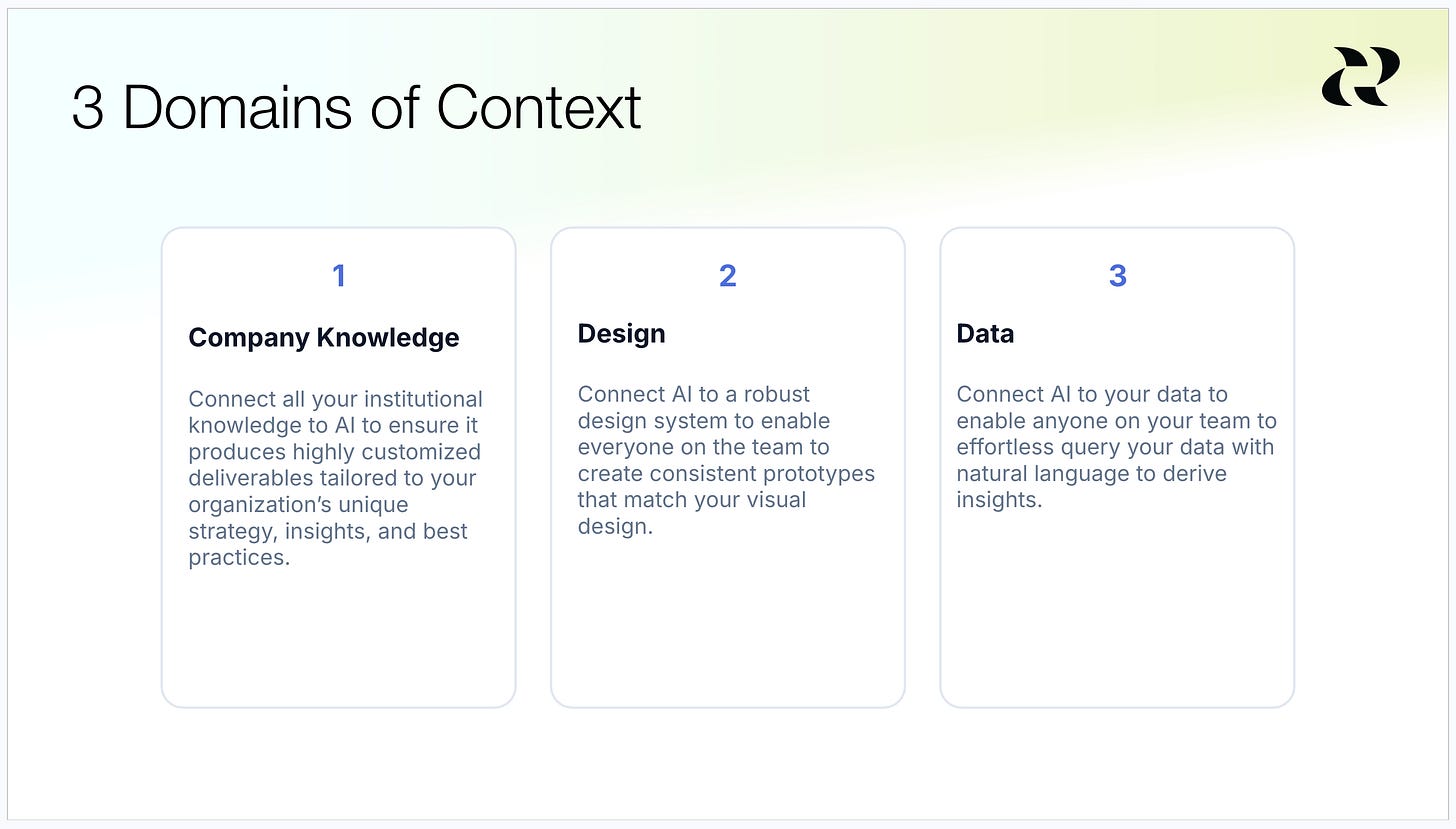Image resolution: width=1456 pixels, height=829 pixels.
Task: Click the number 2 on the Design card
Action: coord(728,276)
